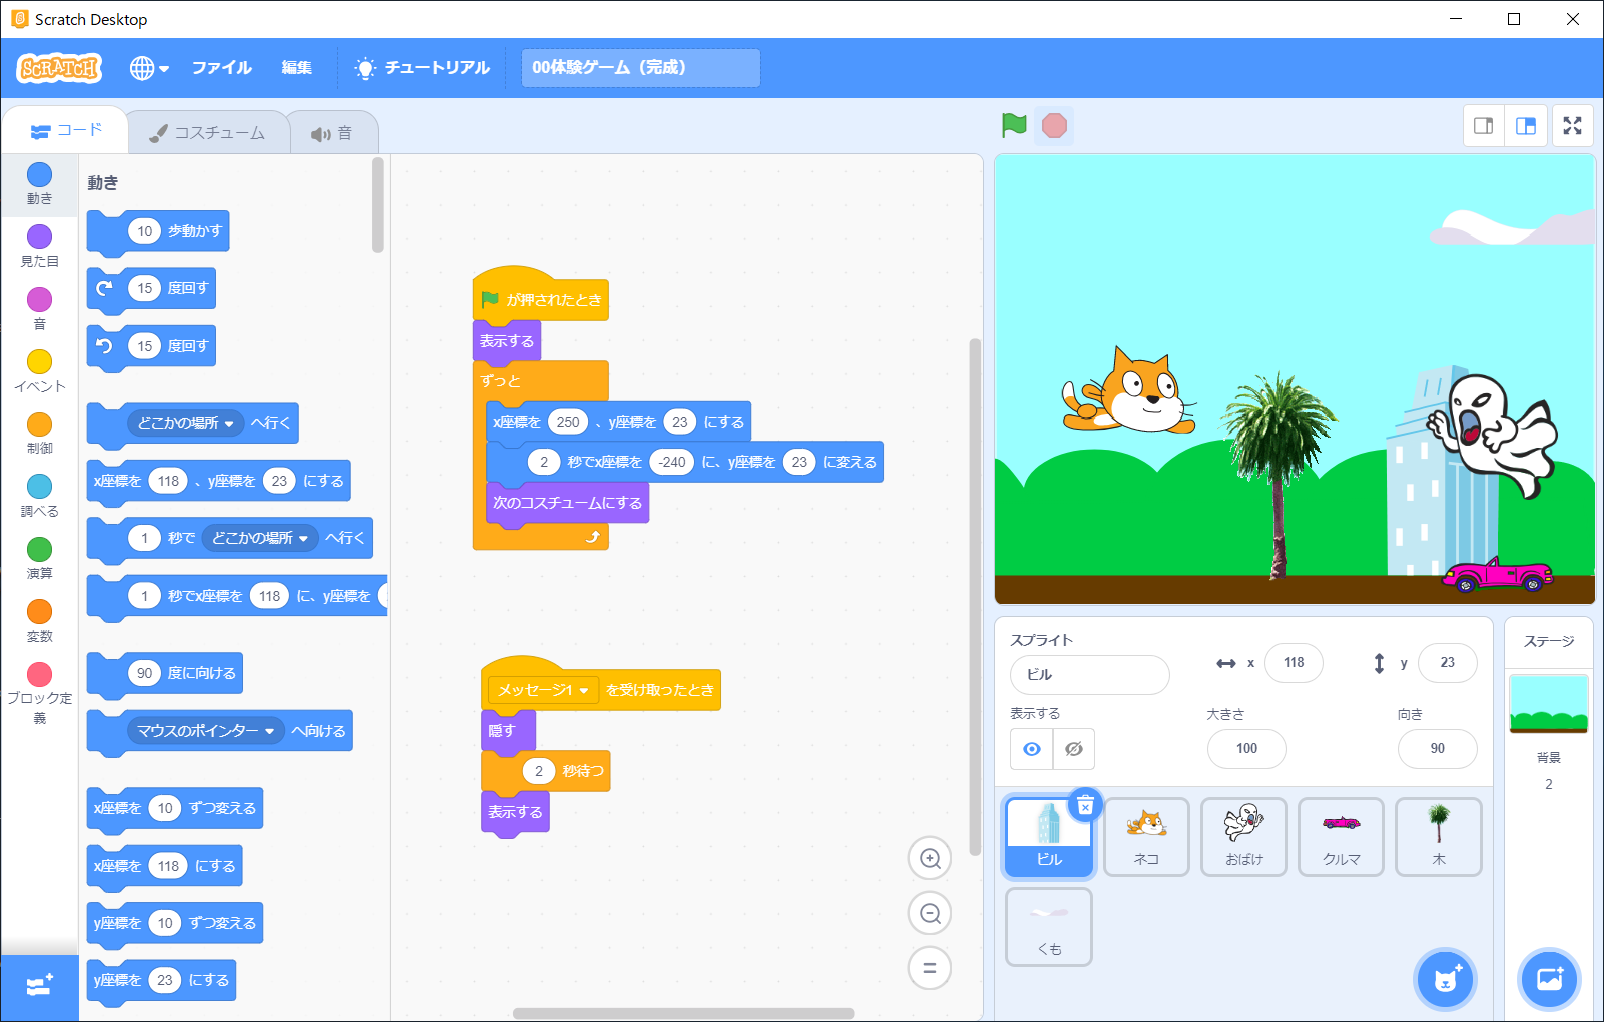The height and width of the screenshot is (1022, 1604).
Task: Click the green flag to start
Action: 1014,125
